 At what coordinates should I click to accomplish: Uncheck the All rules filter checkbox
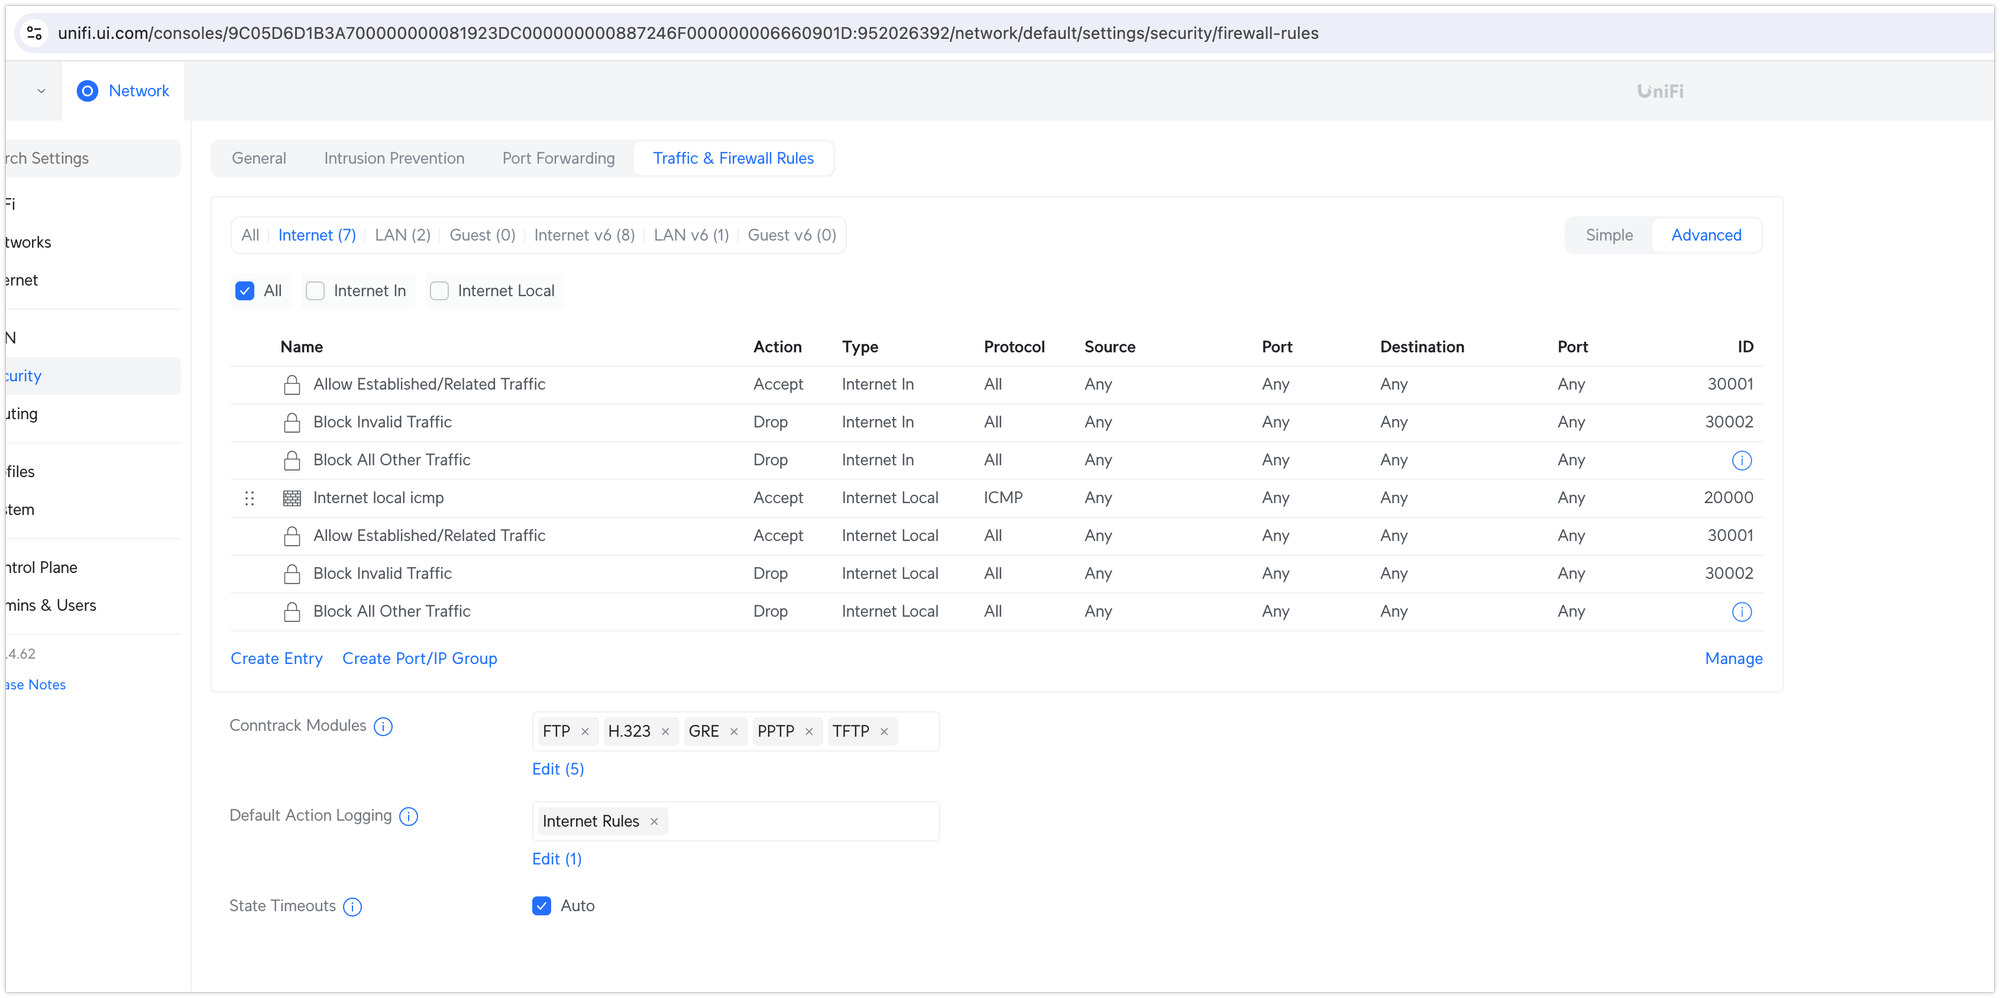click(x=245, y=290)
